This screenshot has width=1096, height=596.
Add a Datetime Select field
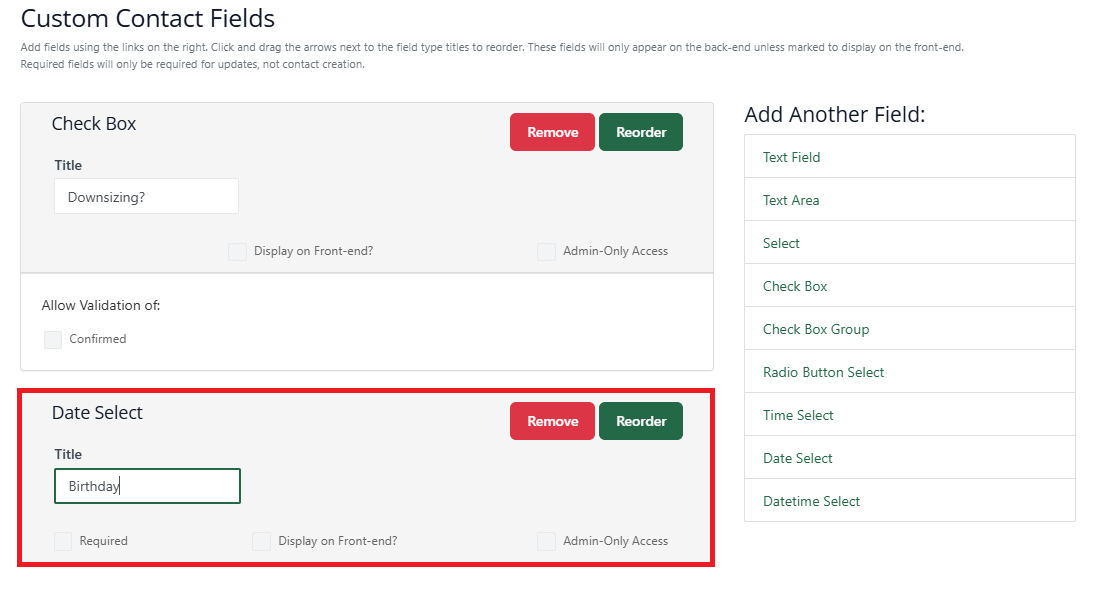[909, 501]
